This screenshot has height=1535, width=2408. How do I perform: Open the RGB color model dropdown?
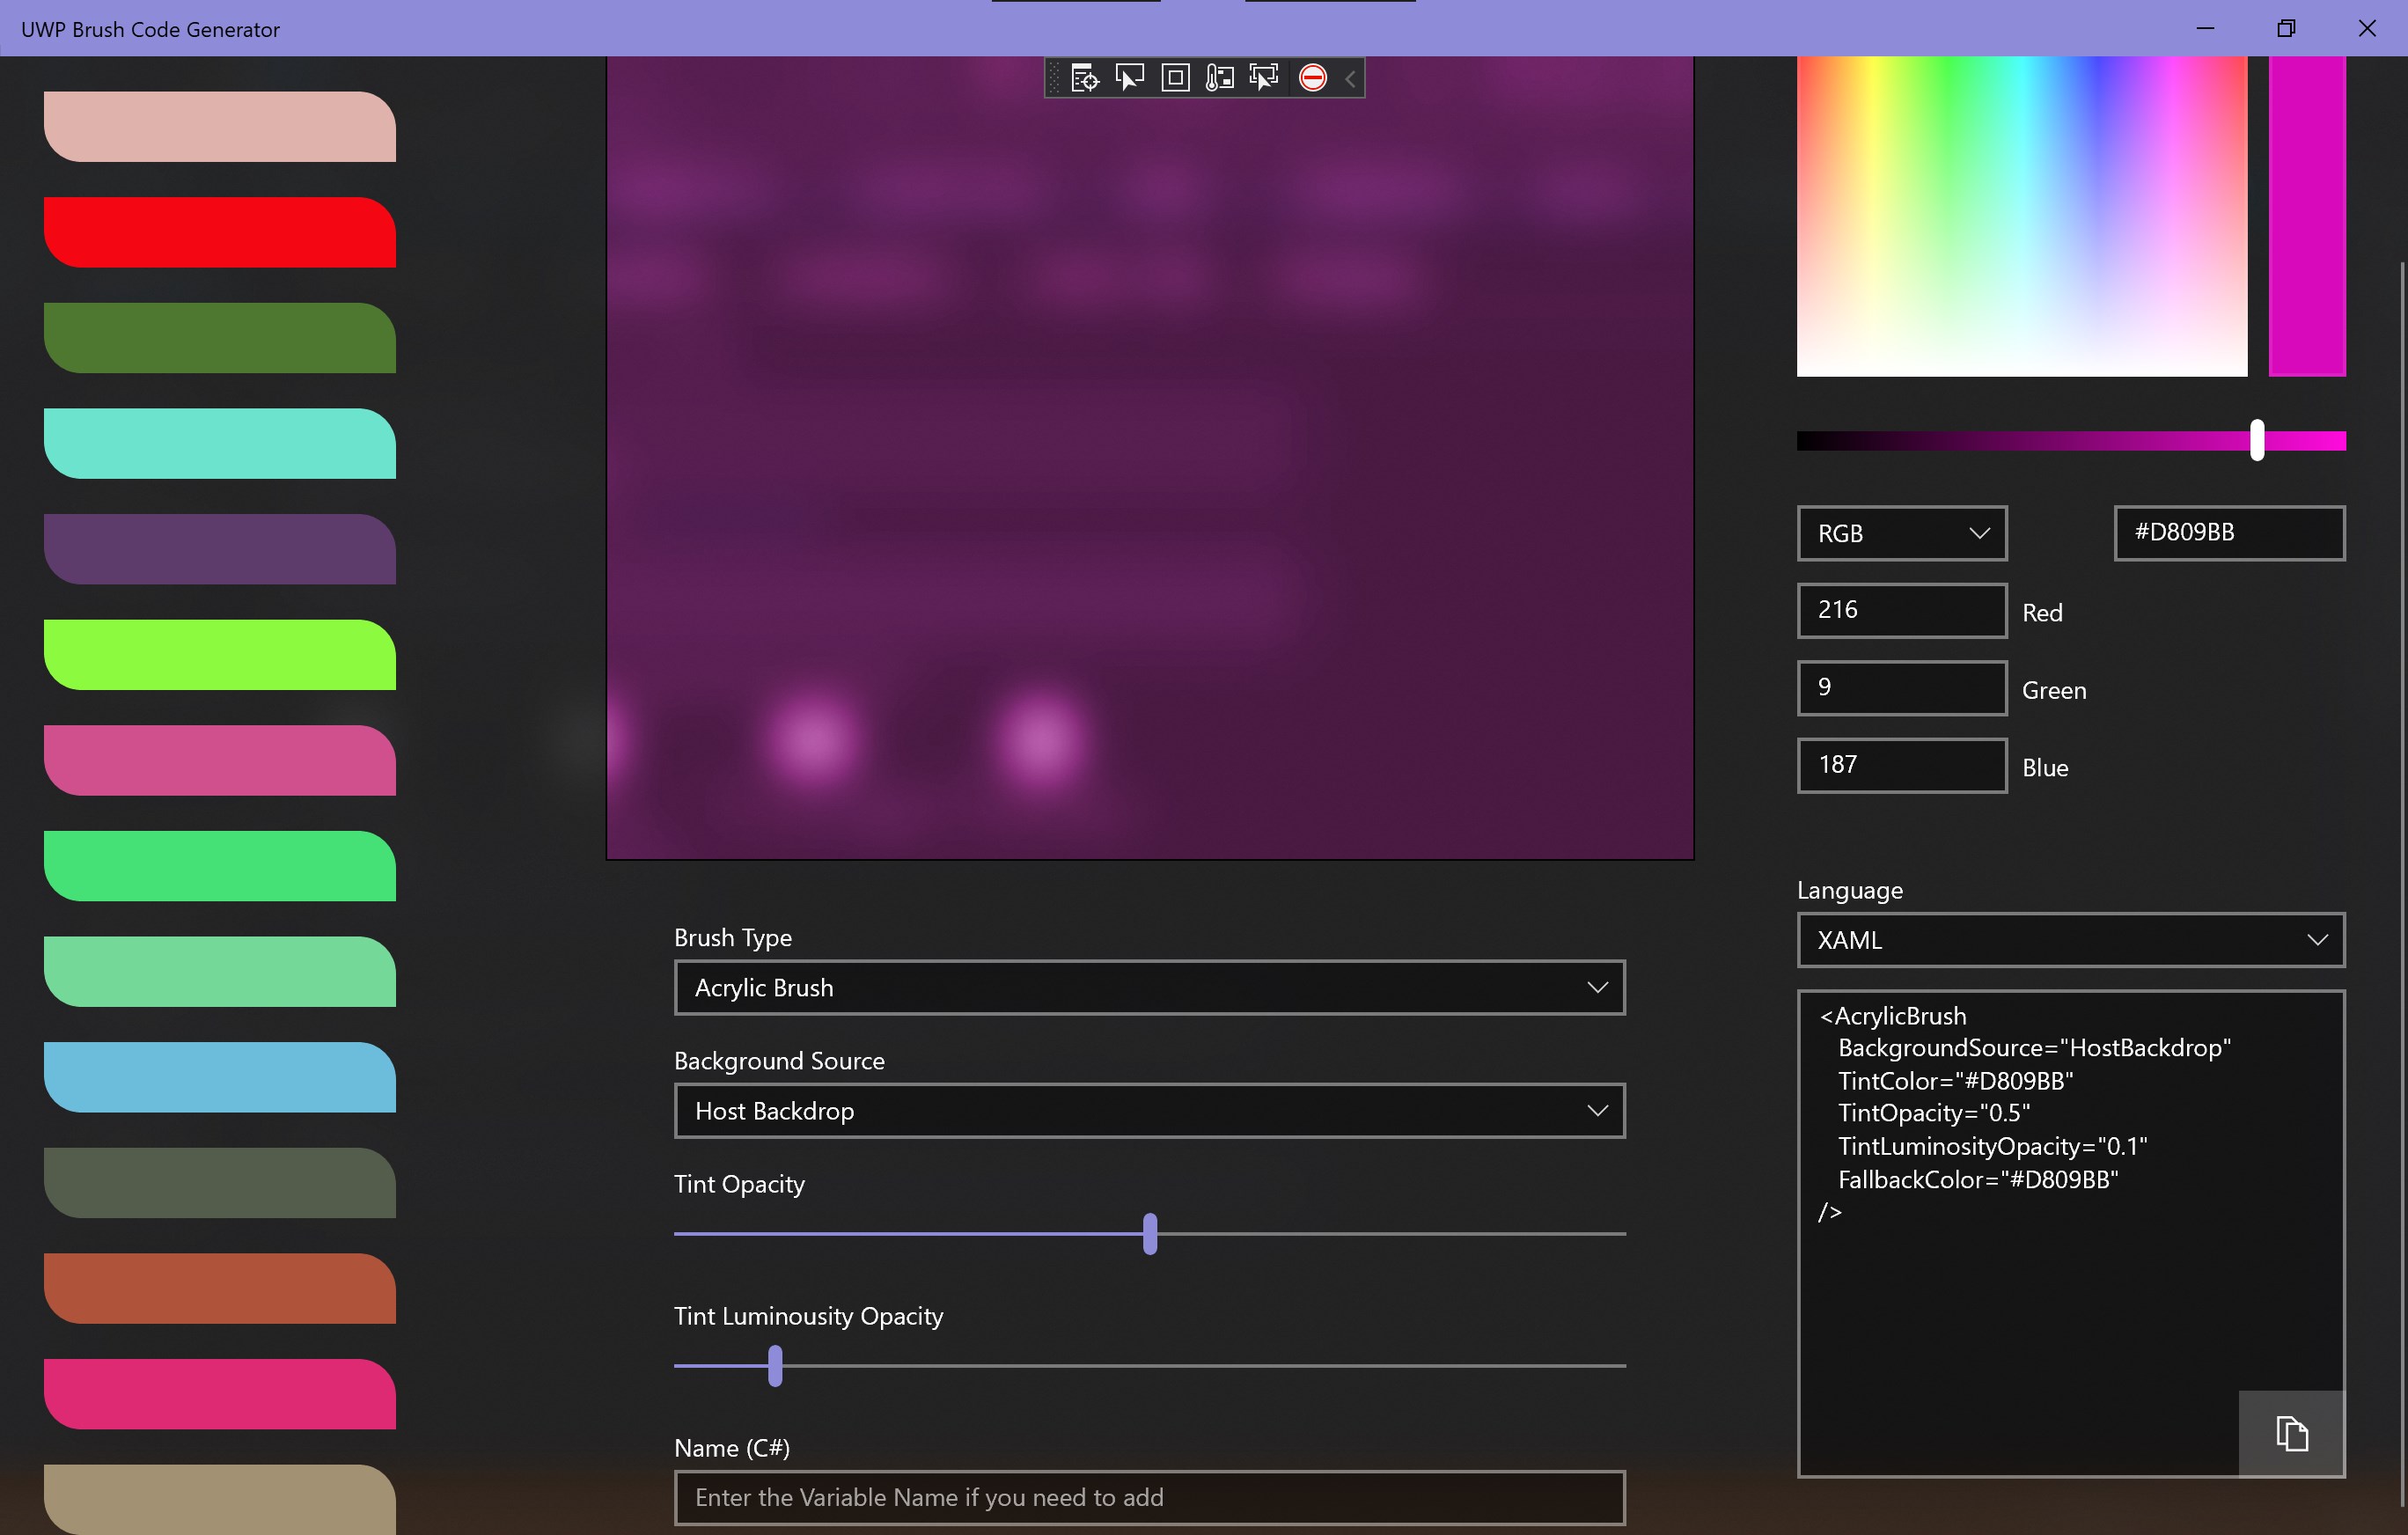click(x=1901, y=533)
